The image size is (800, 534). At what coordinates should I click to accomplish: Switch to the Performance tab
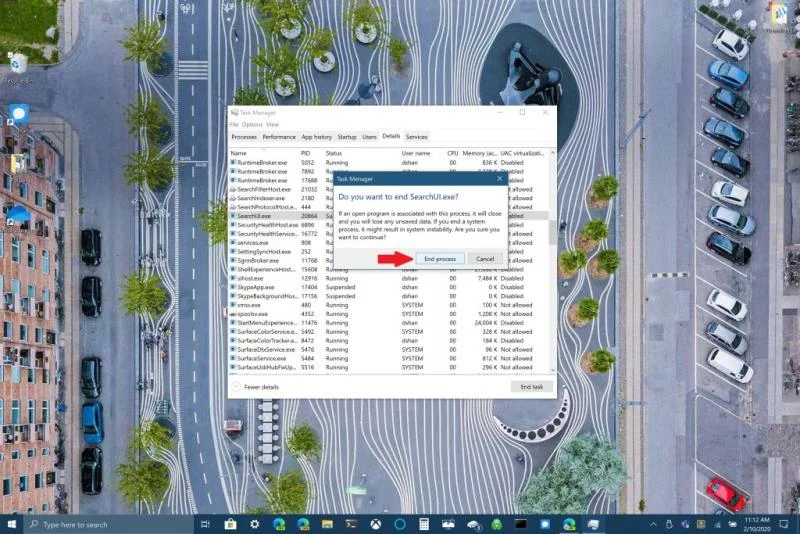click(x=279, y=137)
